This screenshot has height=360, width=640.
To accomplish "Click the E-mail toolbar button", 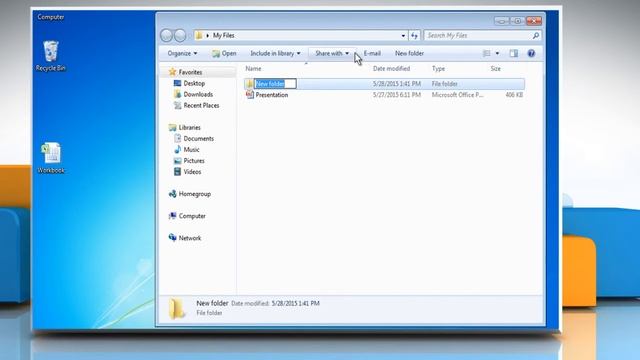I will (x=372, y=53).
